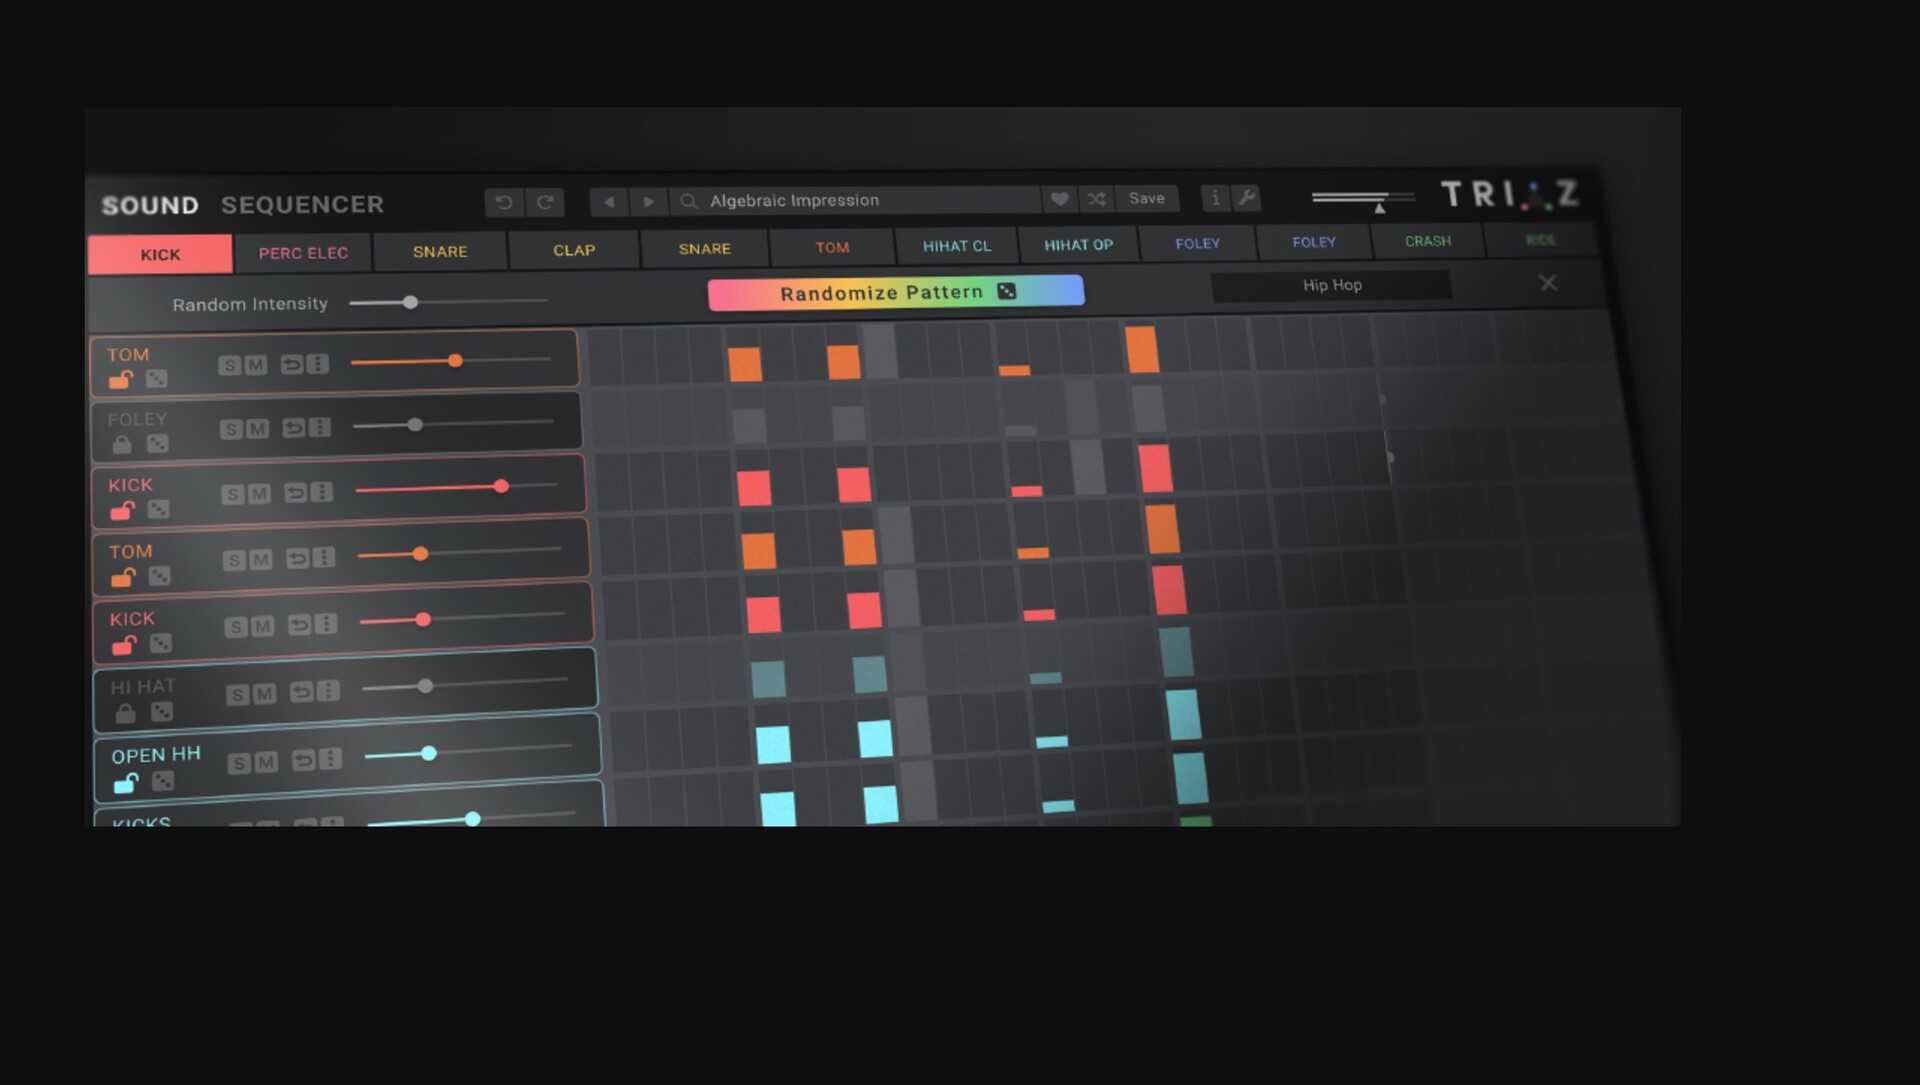Solo the FOLEY row with S
This screenshot has height=1085, width=1920.
231,430
